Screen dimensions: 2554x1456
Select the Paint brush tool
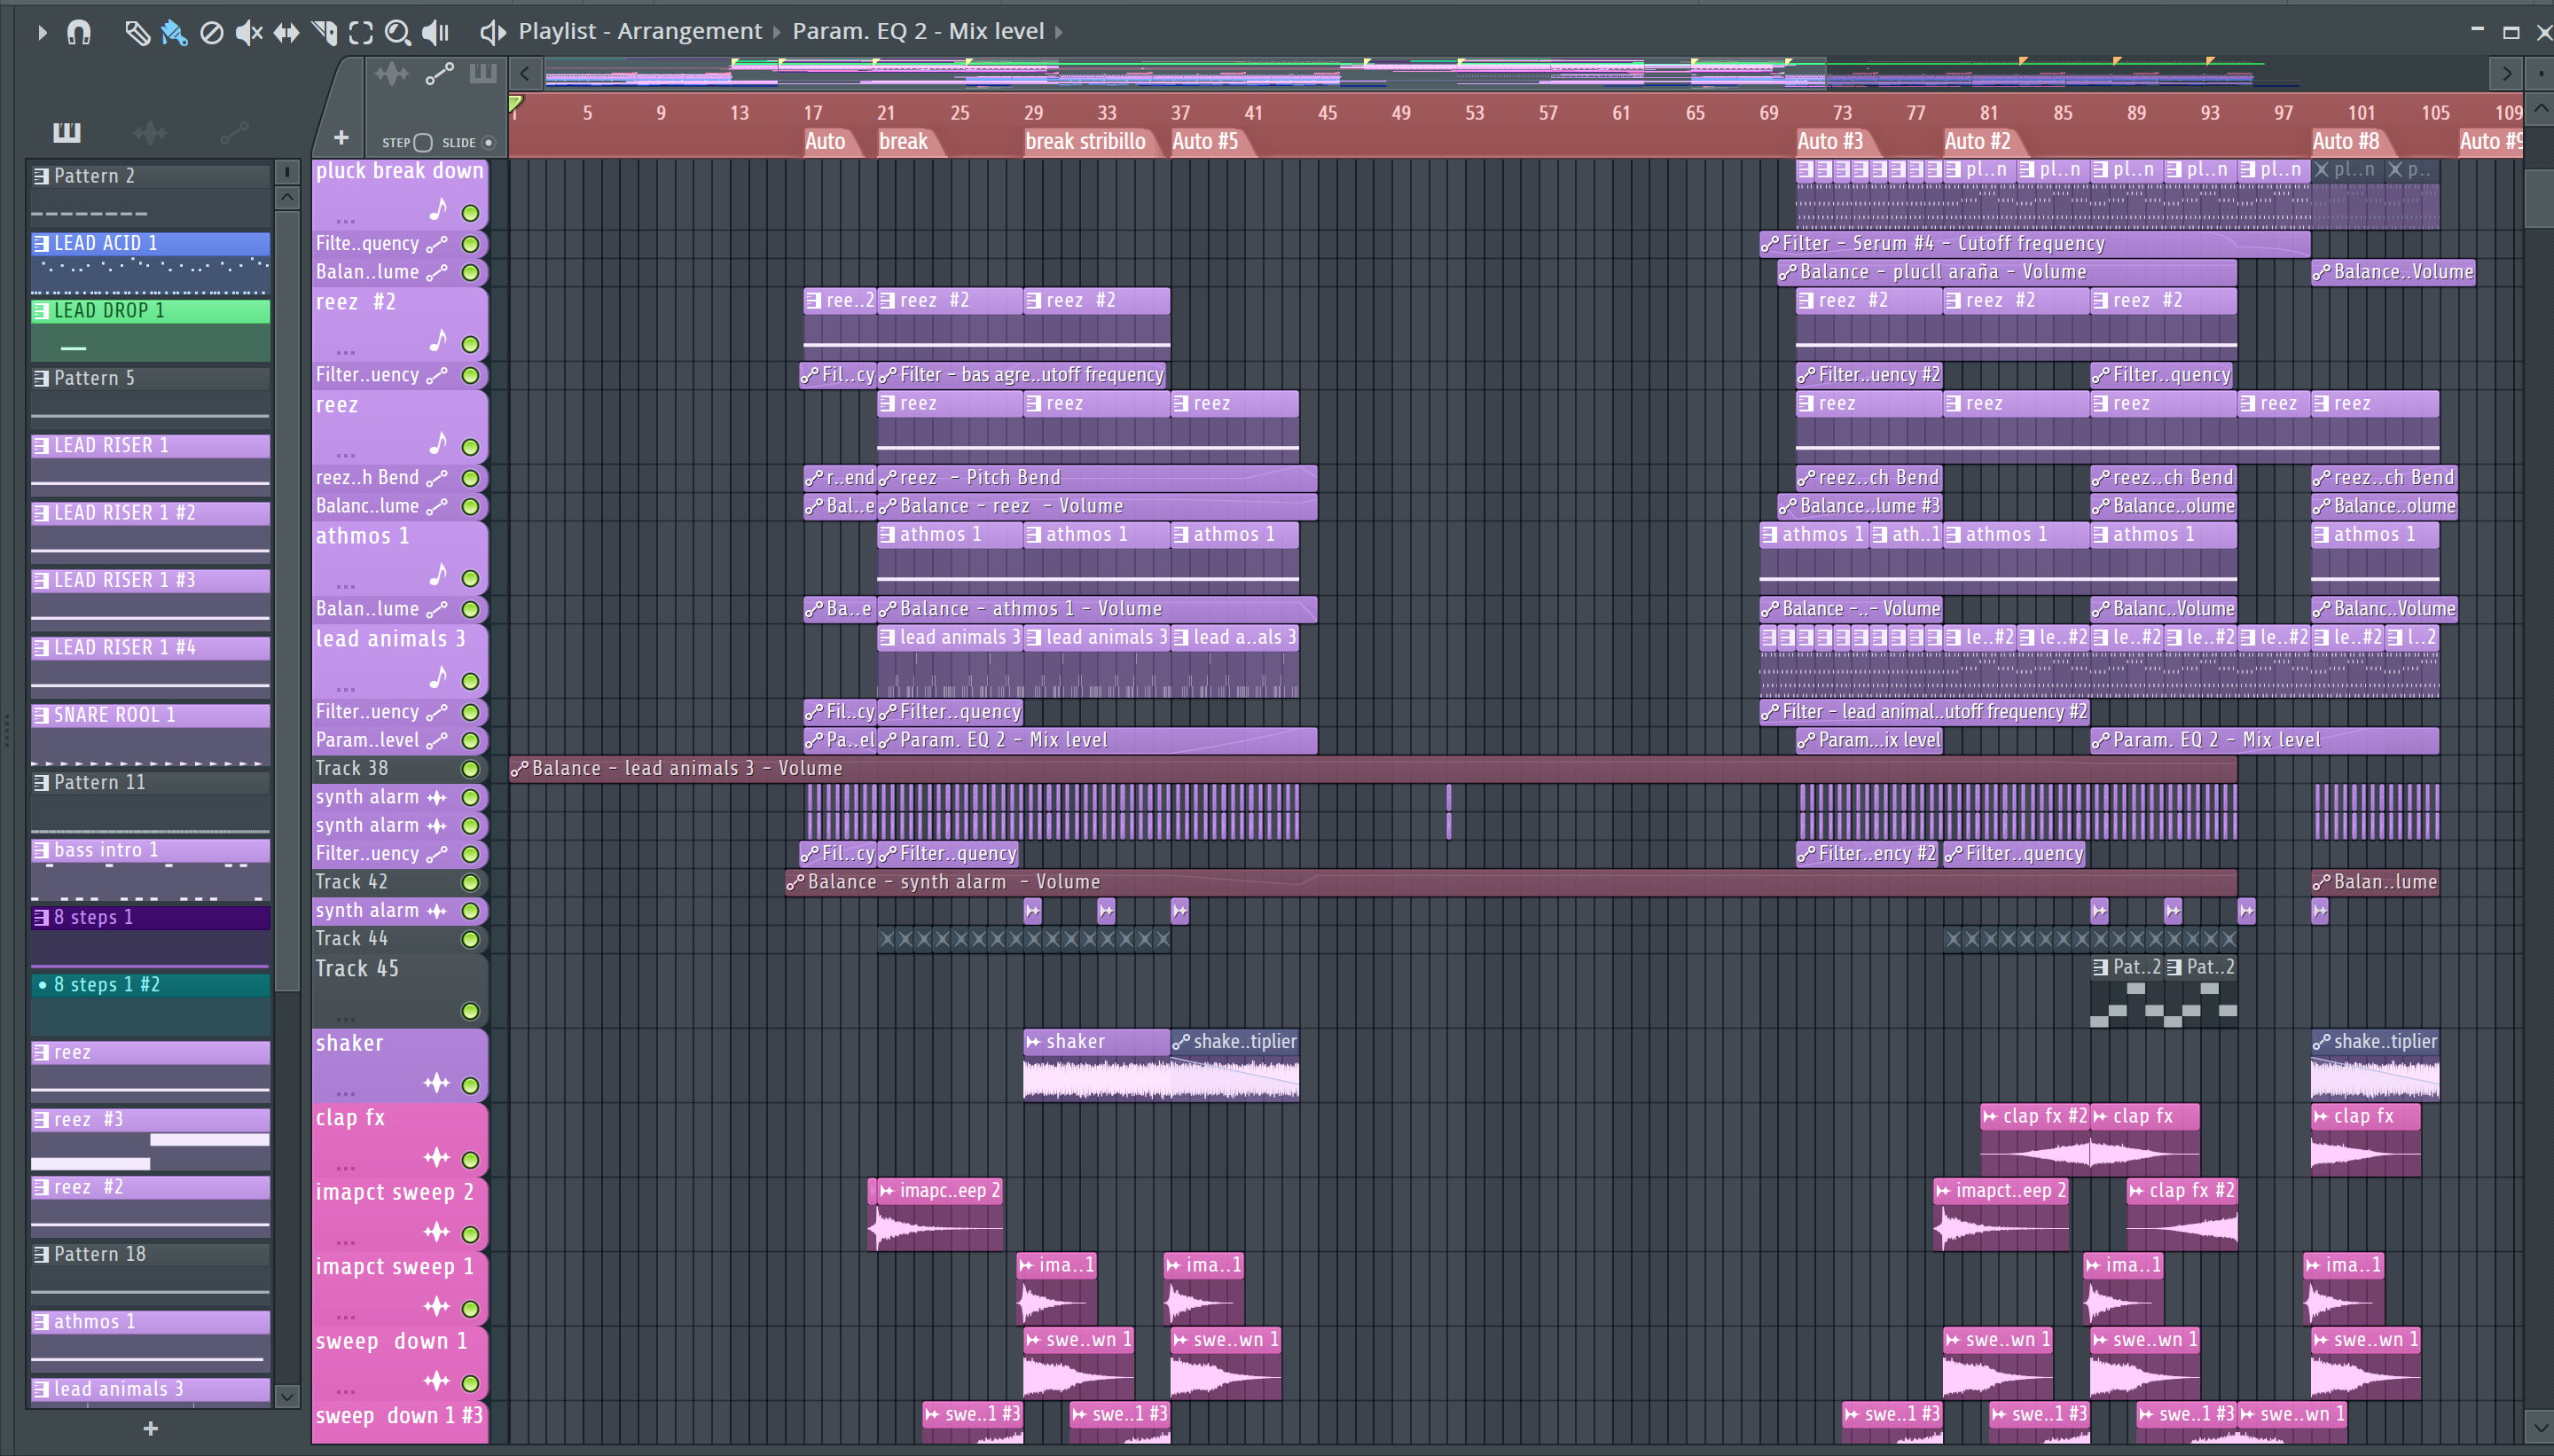point(174,33)
